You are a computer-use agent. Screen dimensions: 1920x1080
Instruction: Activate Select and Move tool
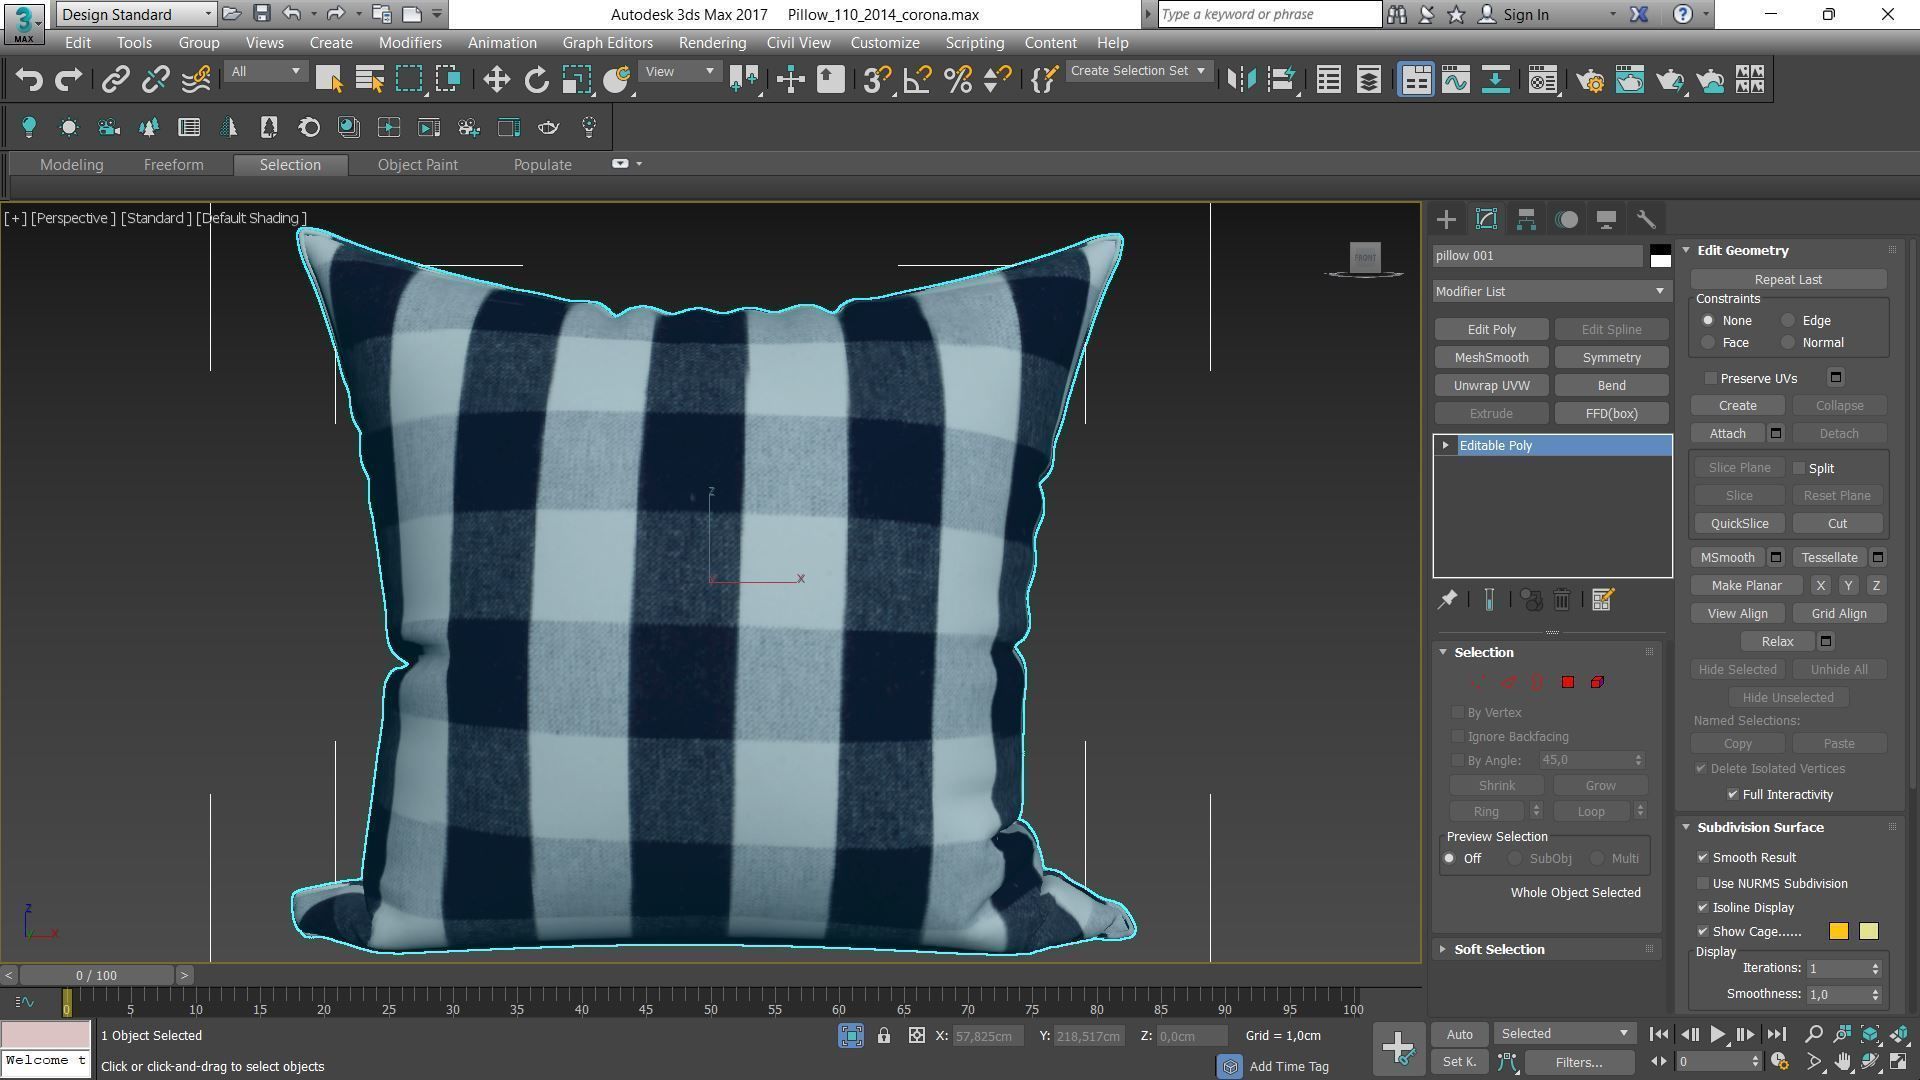pyautogui.click(x=497, y=80)
